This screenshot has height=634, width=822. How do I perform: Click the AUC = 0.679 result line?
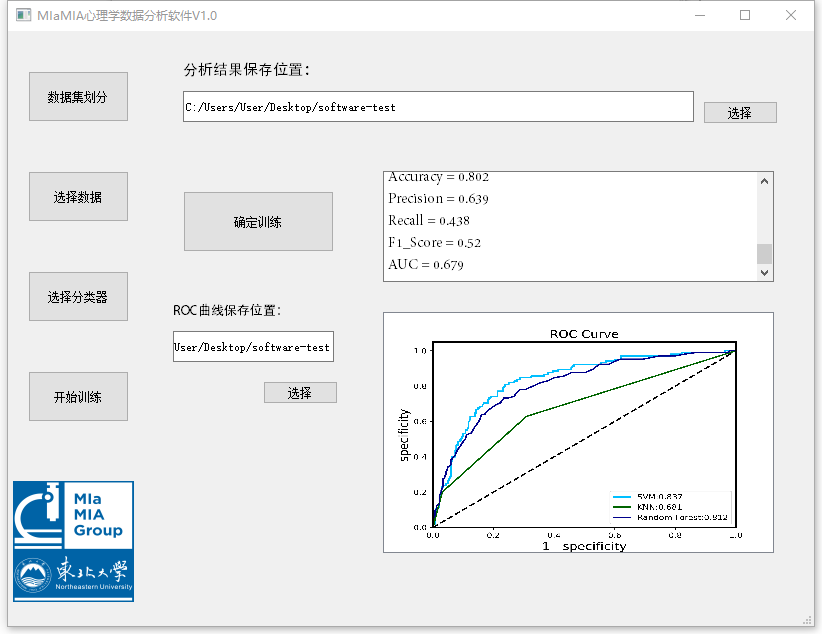coord(426,265)
